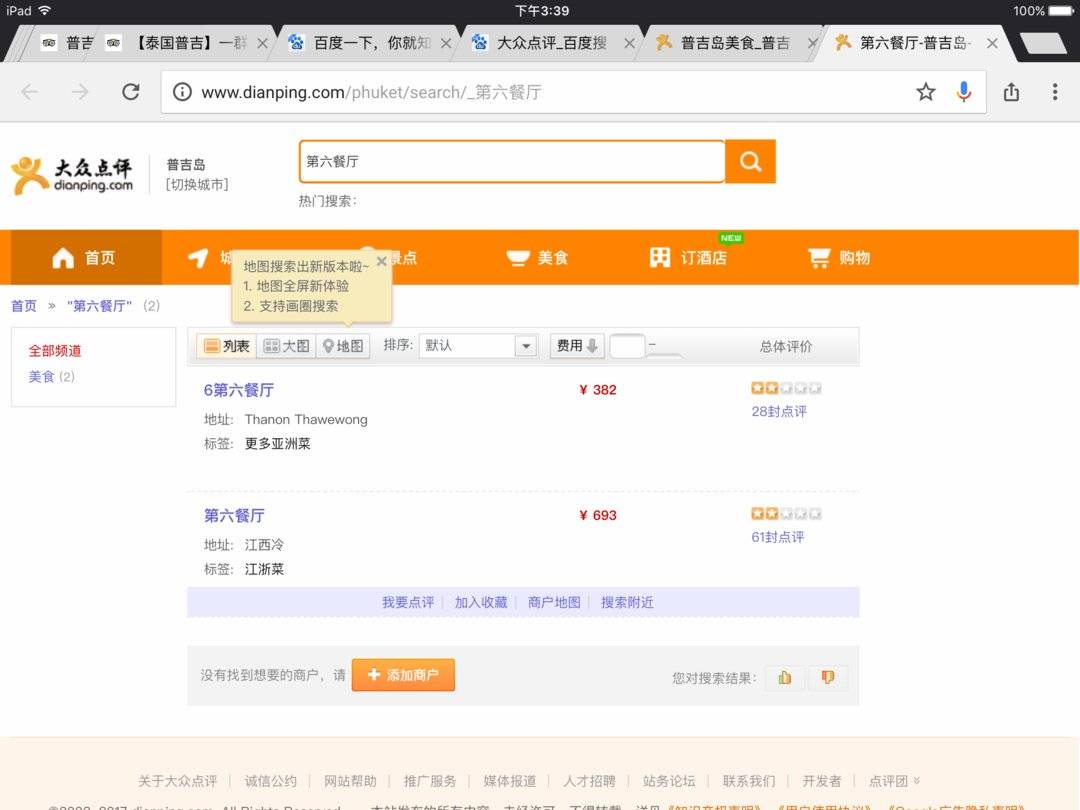View site info icon in address bar
This screenshot has width=1080, height=810.
(182, 92)
